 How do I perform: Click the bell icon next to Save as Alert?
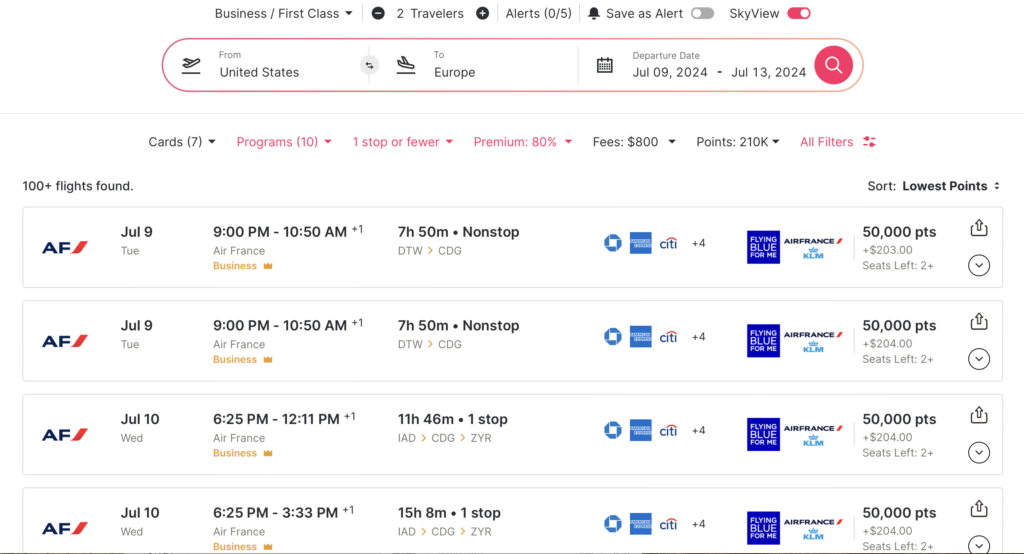click(x=594, y=14)
